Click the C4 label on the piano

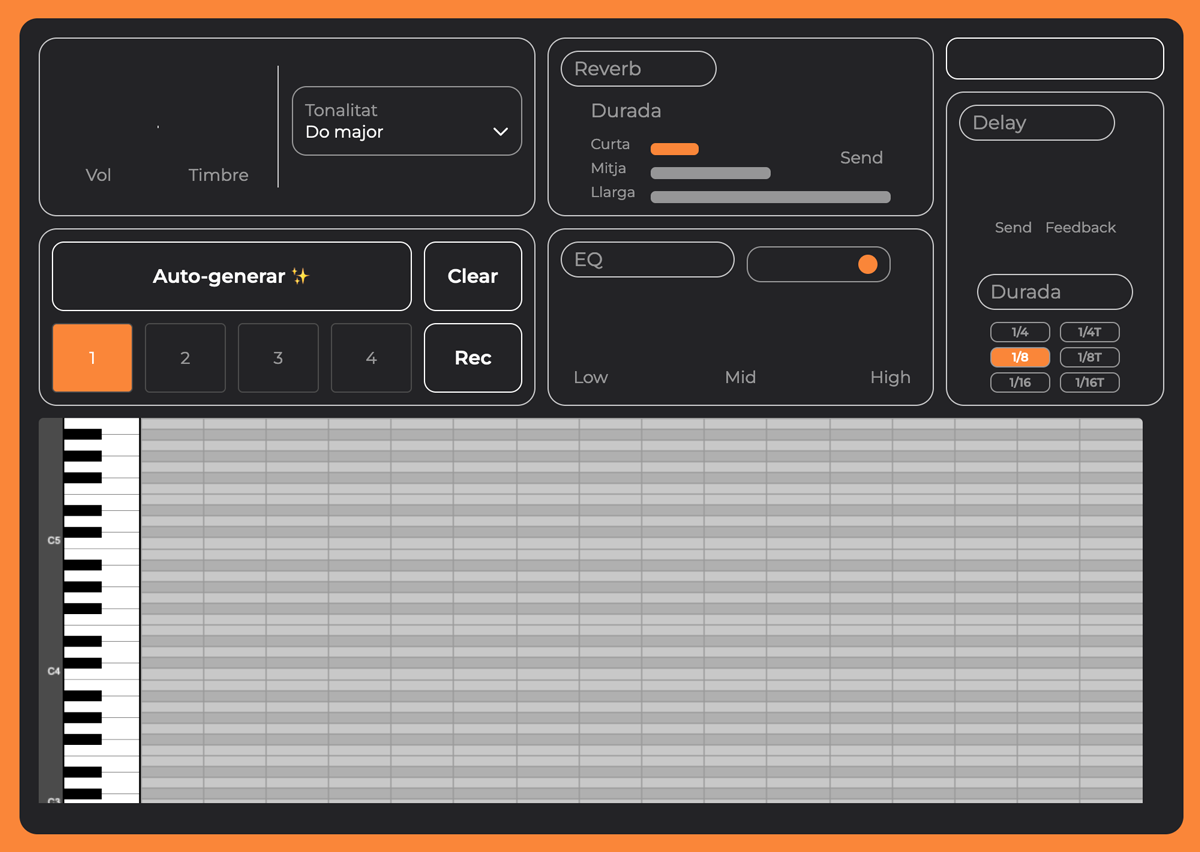click(54, 671)
